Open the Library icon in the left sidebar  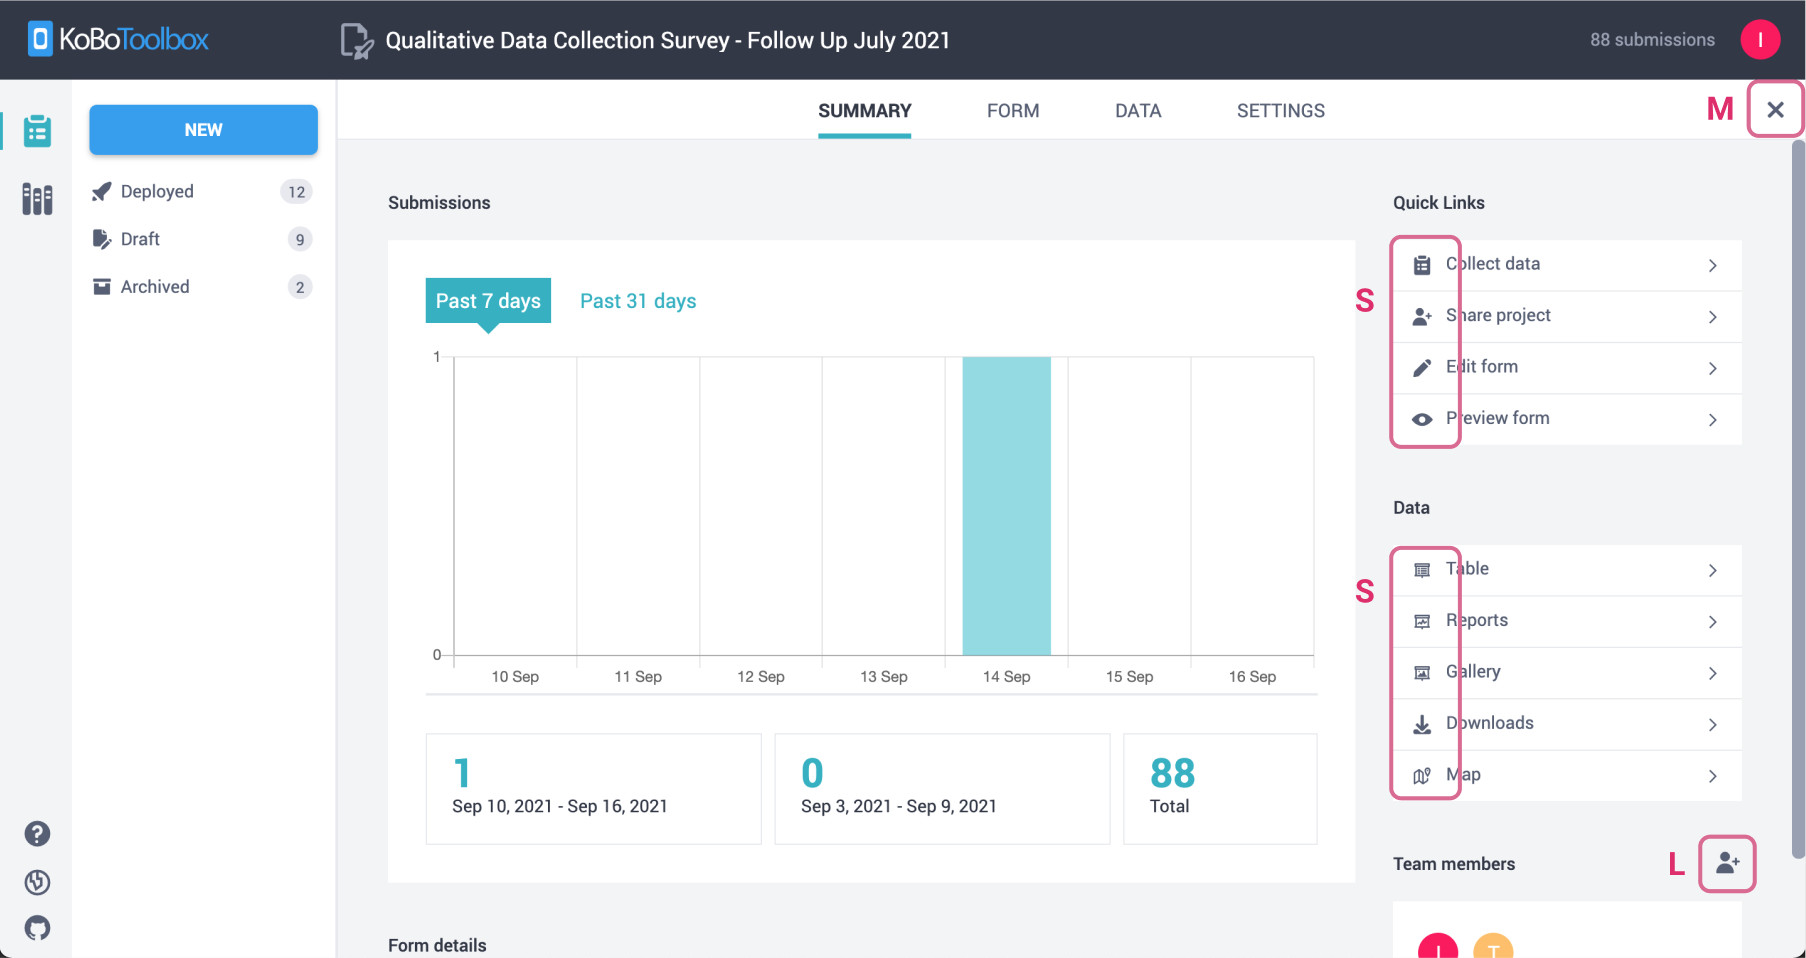pyautogui.click(x=36, y=198)
